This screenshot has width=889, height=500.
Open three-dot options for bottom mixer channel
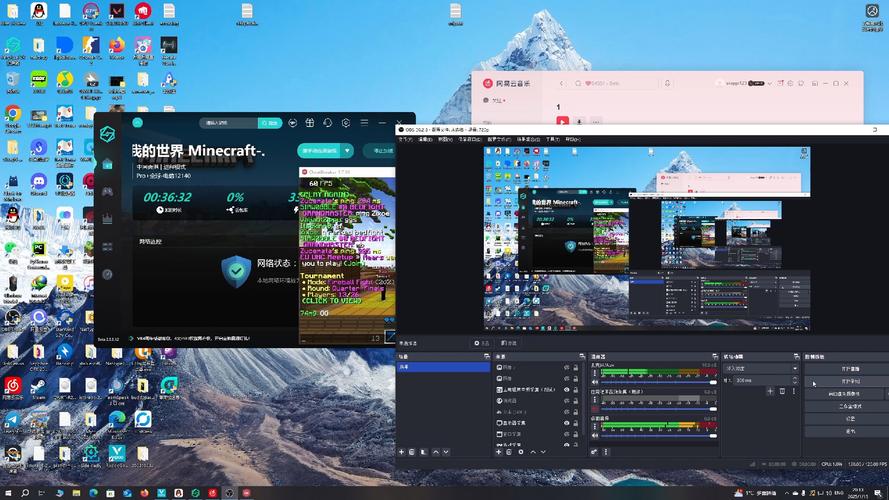594,426
